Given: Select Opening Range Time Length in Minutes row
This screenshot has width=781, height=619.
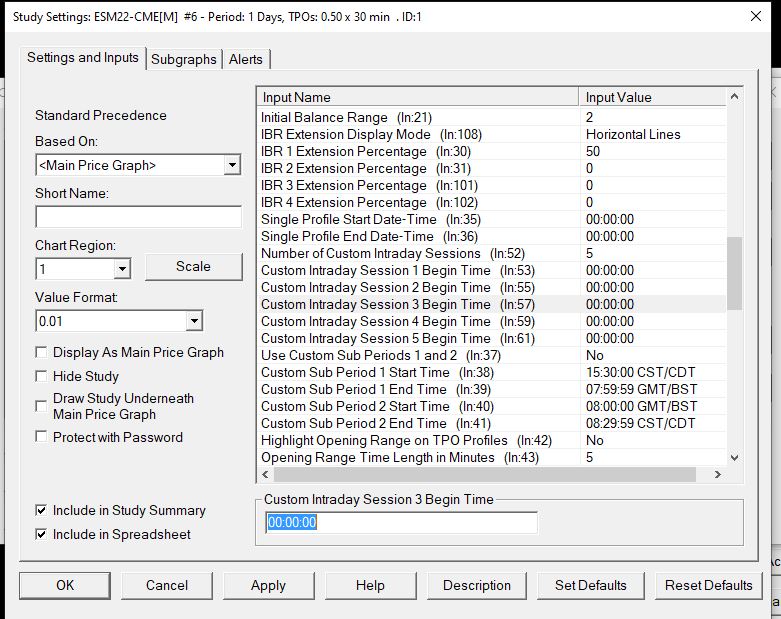Looking at the screenshot, I should point(492,457).
